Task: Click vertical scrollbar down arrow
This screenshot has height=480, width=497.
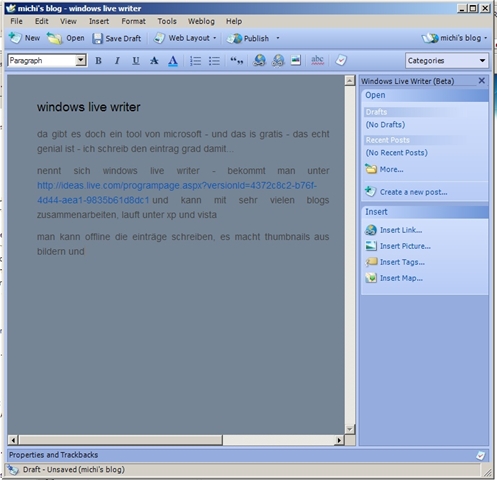Action: pos(350,429)
